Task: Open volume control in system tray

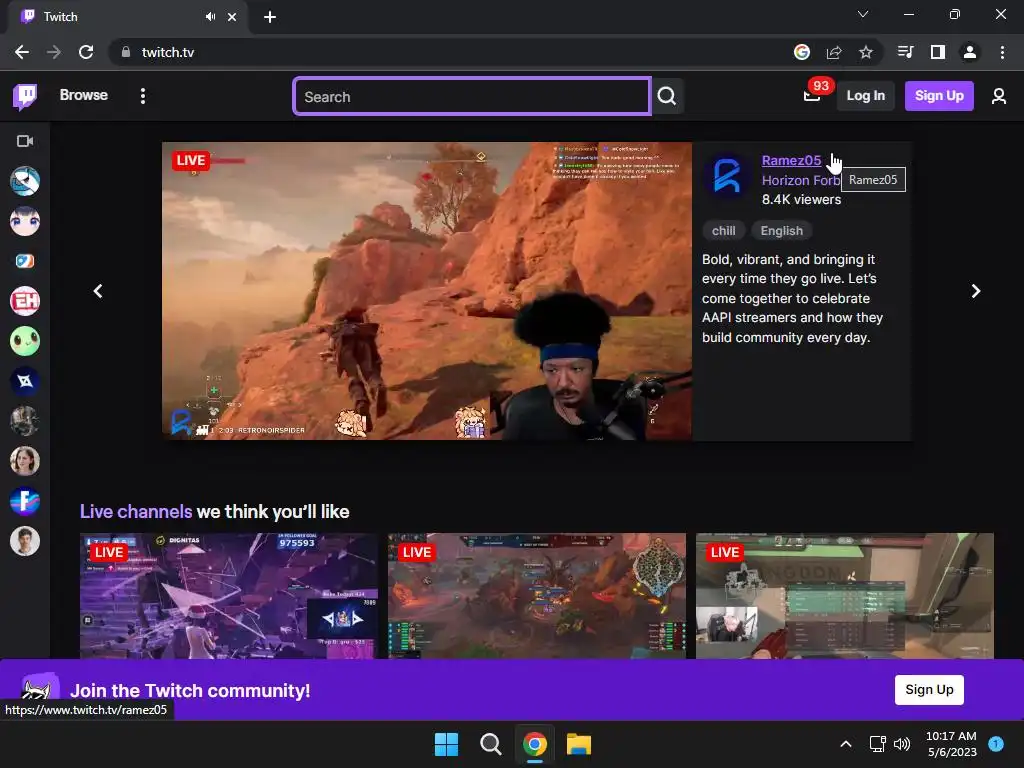Action: click(x=902, y=744)
